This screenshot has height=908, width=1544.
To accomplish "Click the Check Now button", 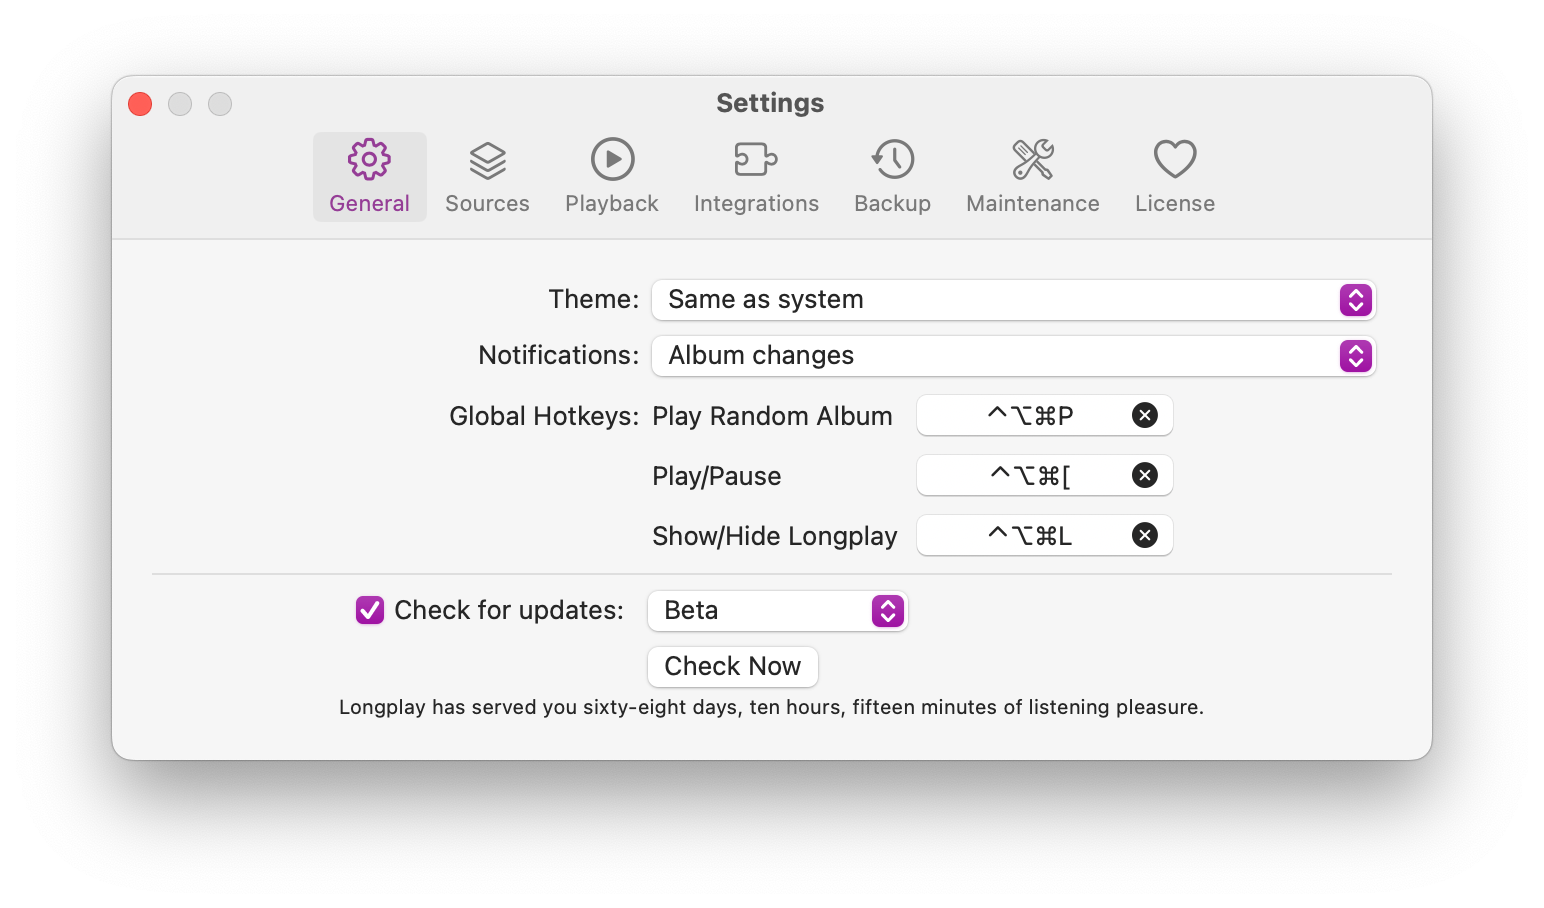I will [x=732, y=667].
